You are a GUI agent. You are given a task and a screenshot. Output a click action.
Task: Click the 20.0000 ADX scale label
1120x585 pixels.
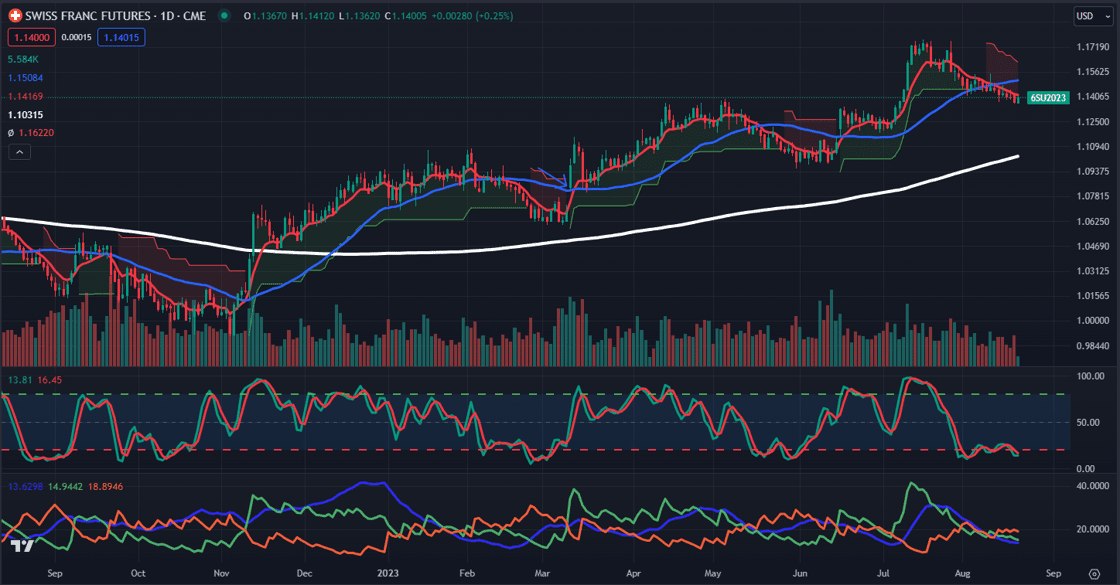point(1093,529)
